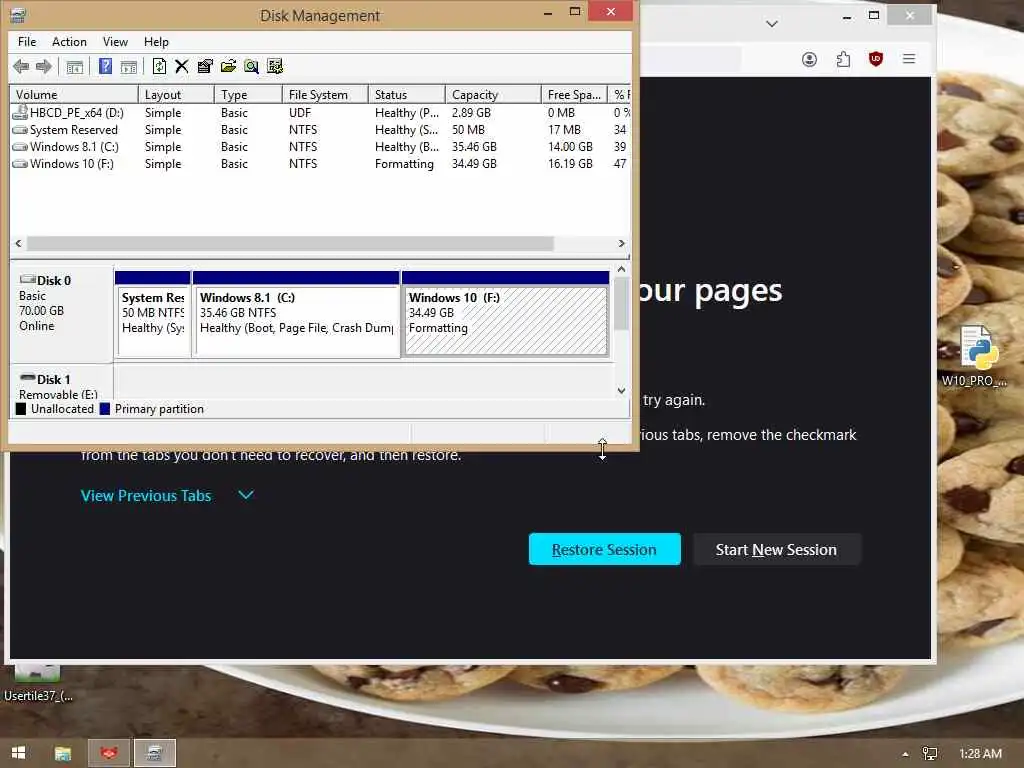
Task: Sort by the Volume column header
Action: pyautogui.click(x=73, y=95)
